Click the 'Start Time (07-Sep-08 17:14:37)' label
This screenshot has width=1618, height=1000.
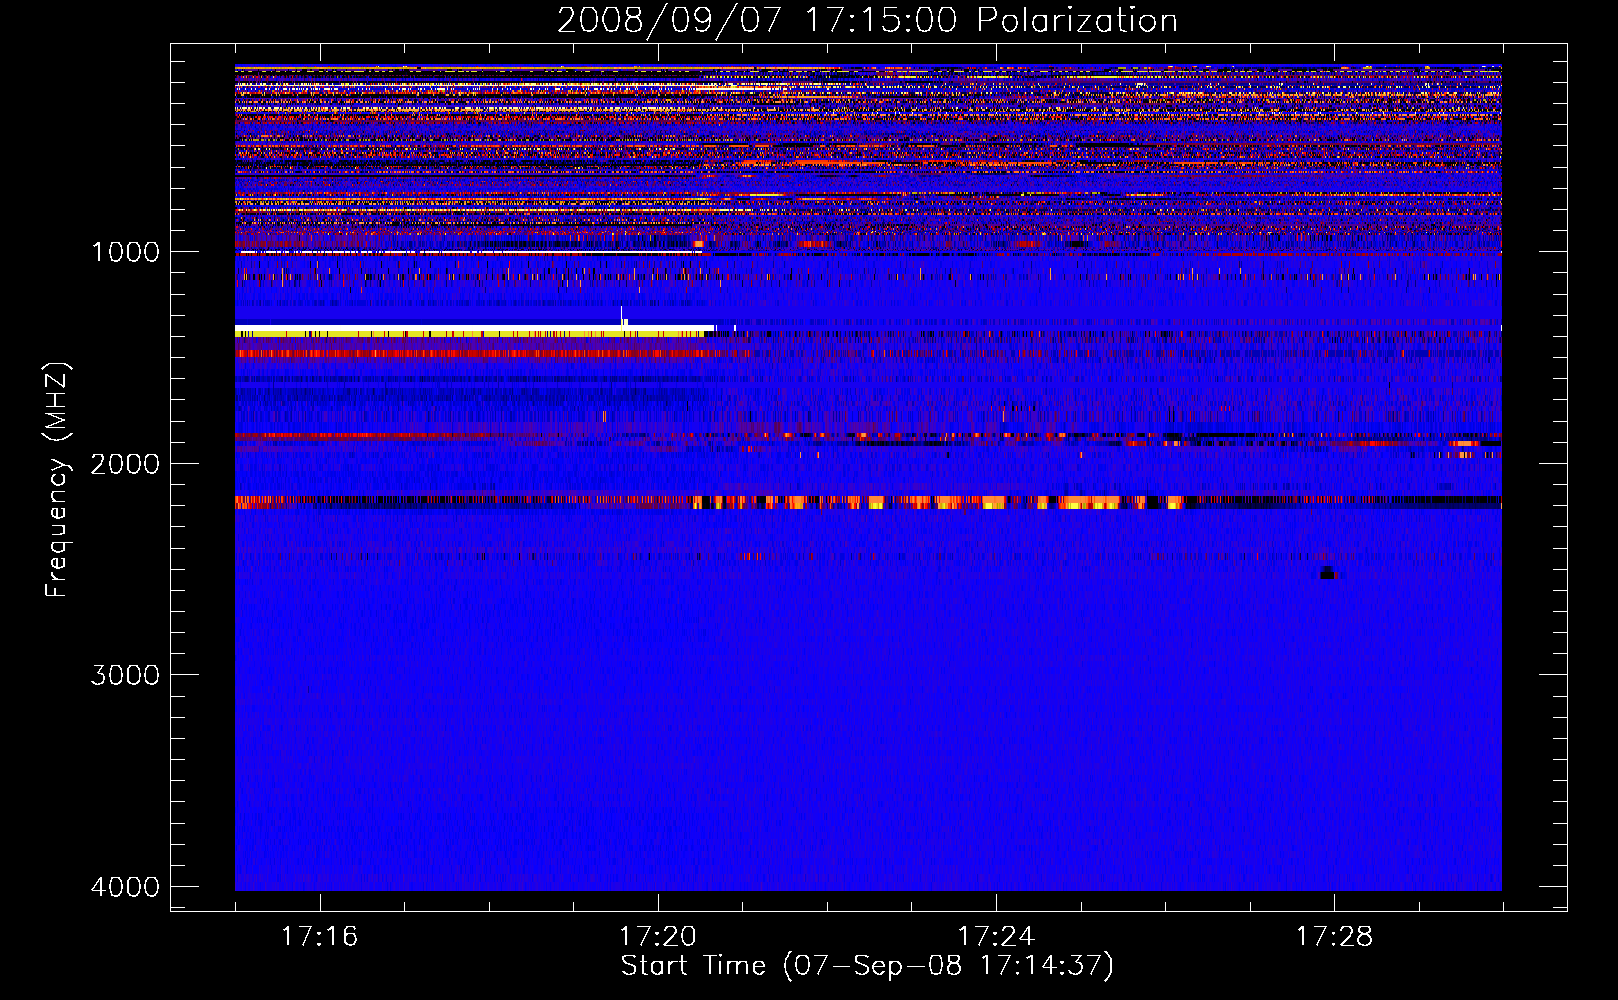click(867, 966)
